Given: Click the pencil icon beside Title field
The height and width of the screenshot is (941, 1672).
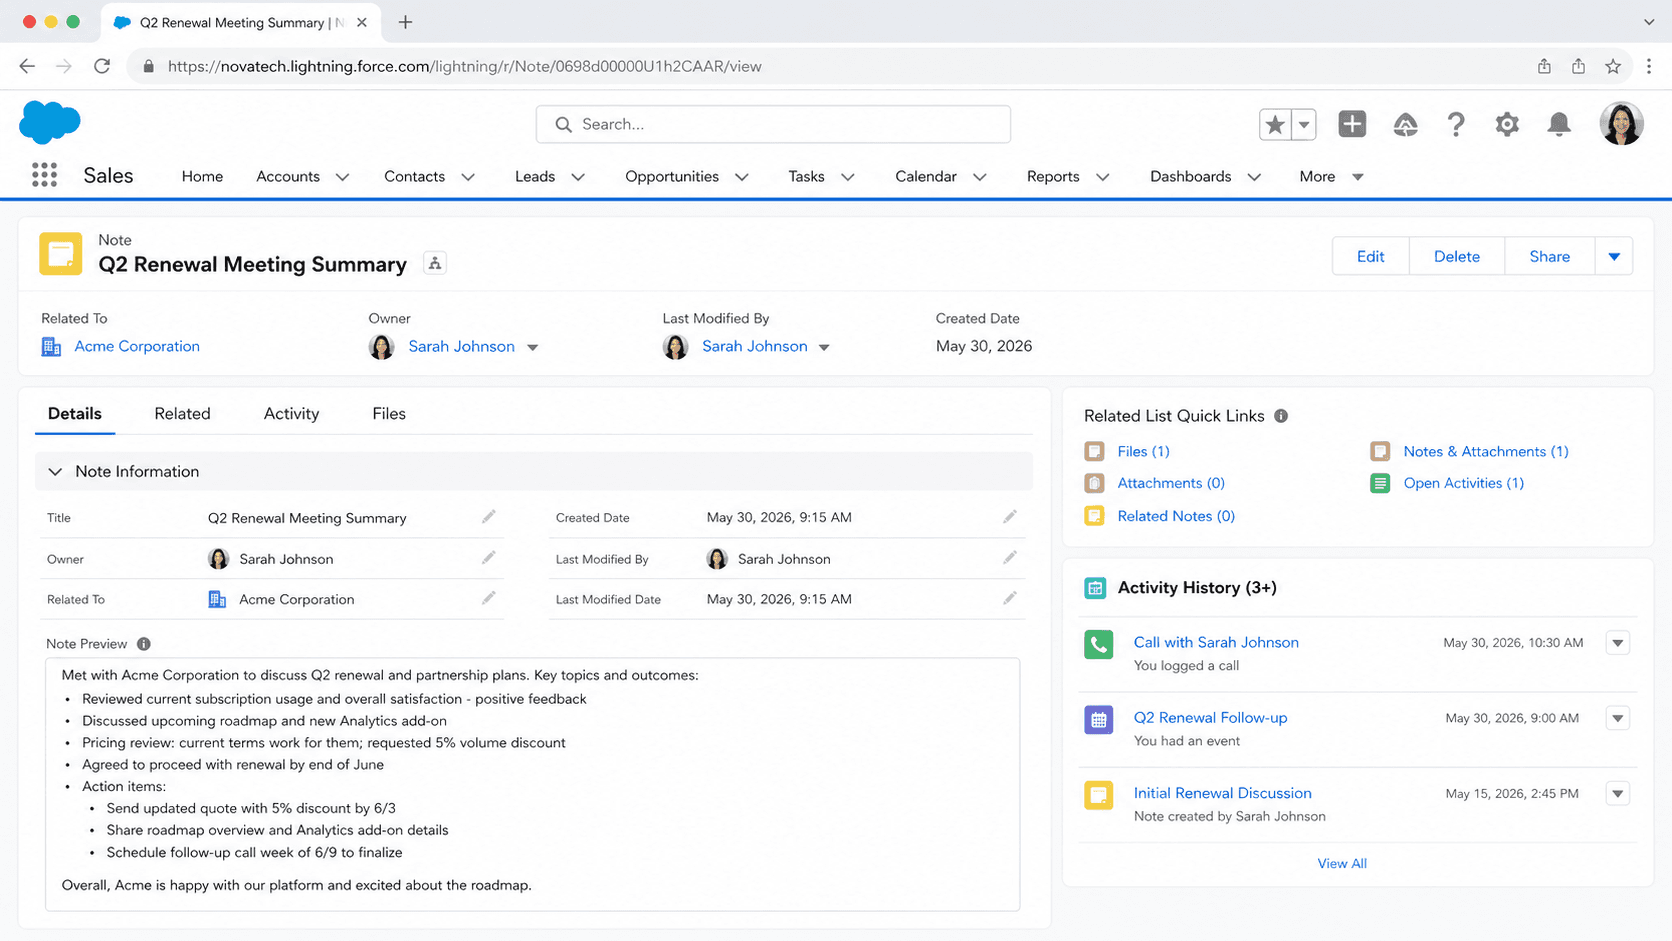Looking at the screenshot, I should pyautogui.click(x=488, y=517).
